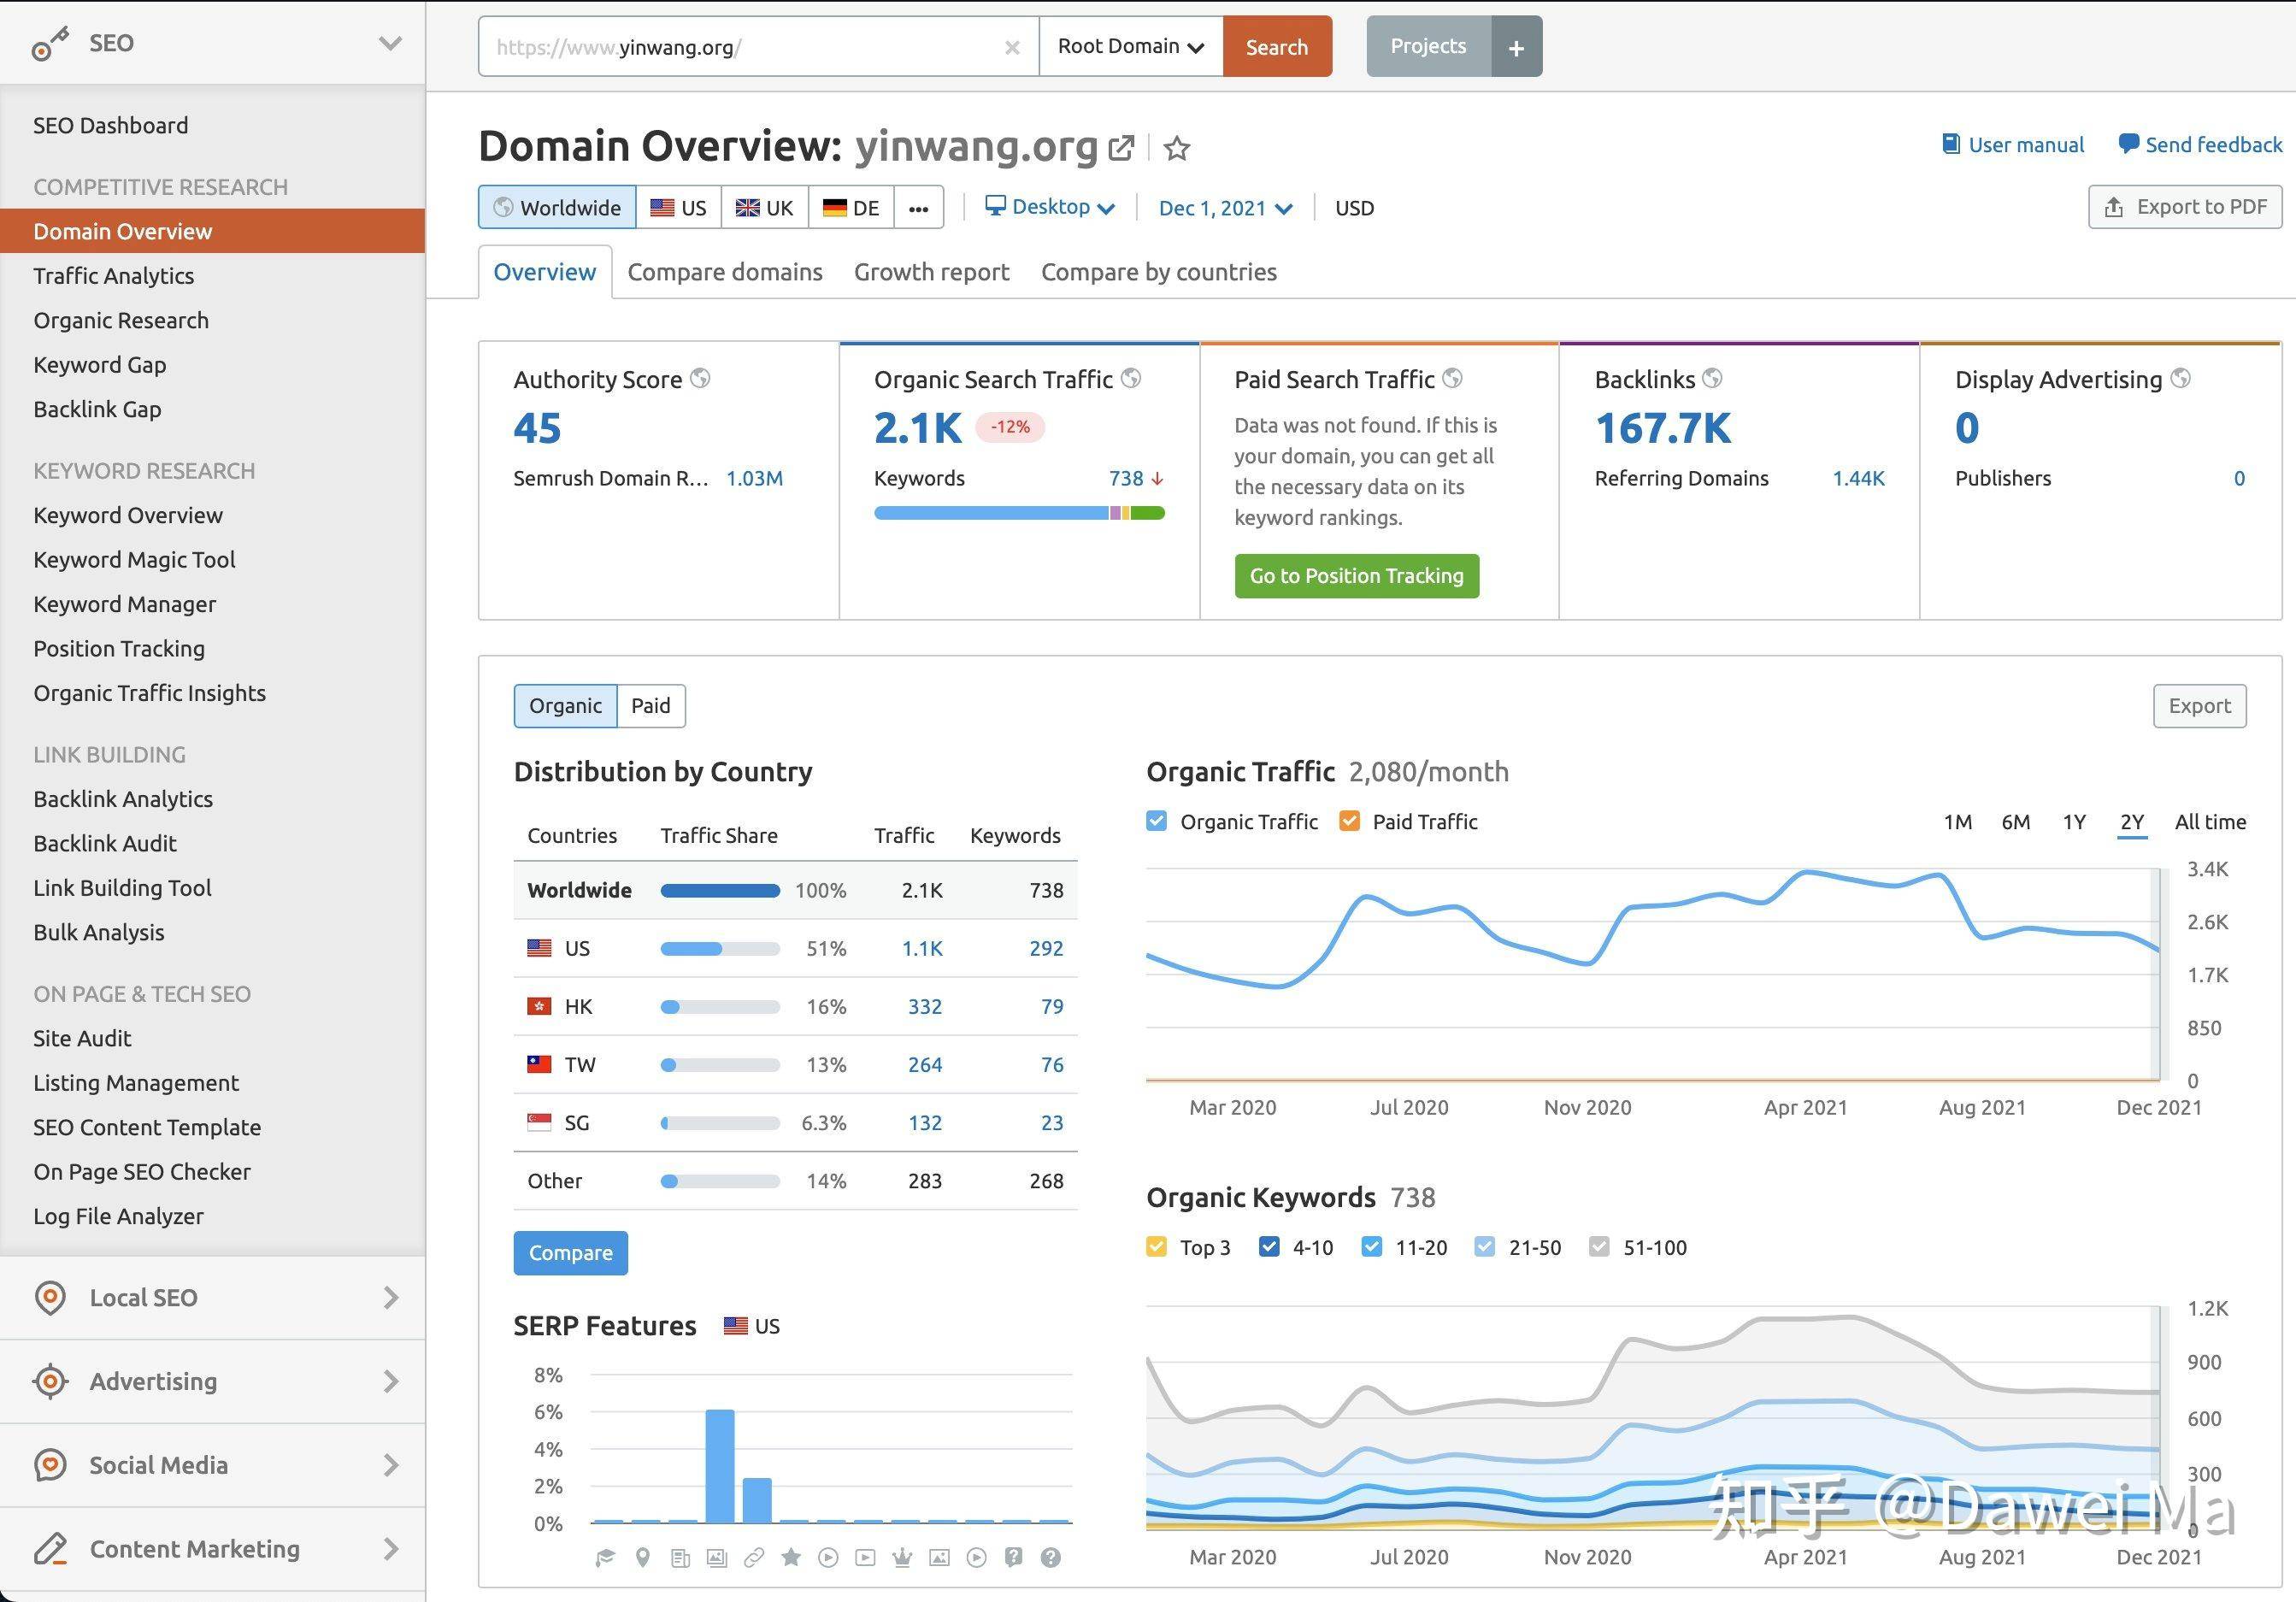
Task: Click info globe beside Backlinks
Action: (1712, 378)
